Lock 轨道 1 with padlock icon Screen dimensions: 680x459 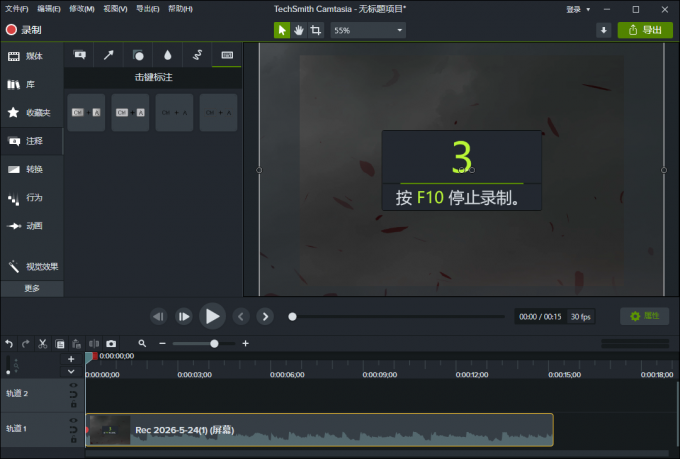pos(73,439)
